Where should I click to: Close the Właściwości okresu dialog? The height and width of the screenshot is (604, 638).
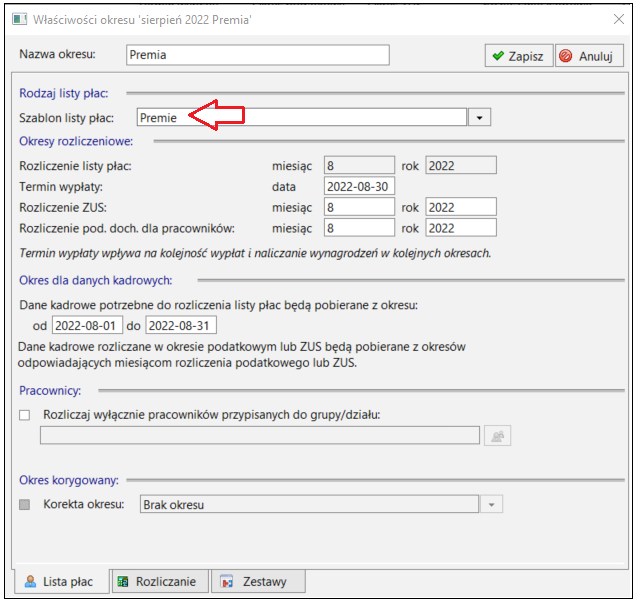pyautogui.click(x=618, y=19)
